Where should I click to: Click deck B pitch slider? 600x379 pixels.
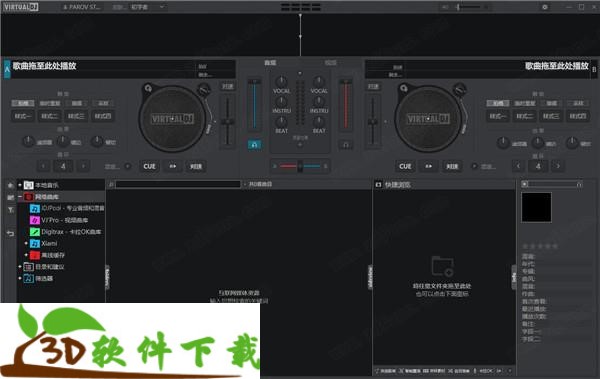[x=373, y=121]
